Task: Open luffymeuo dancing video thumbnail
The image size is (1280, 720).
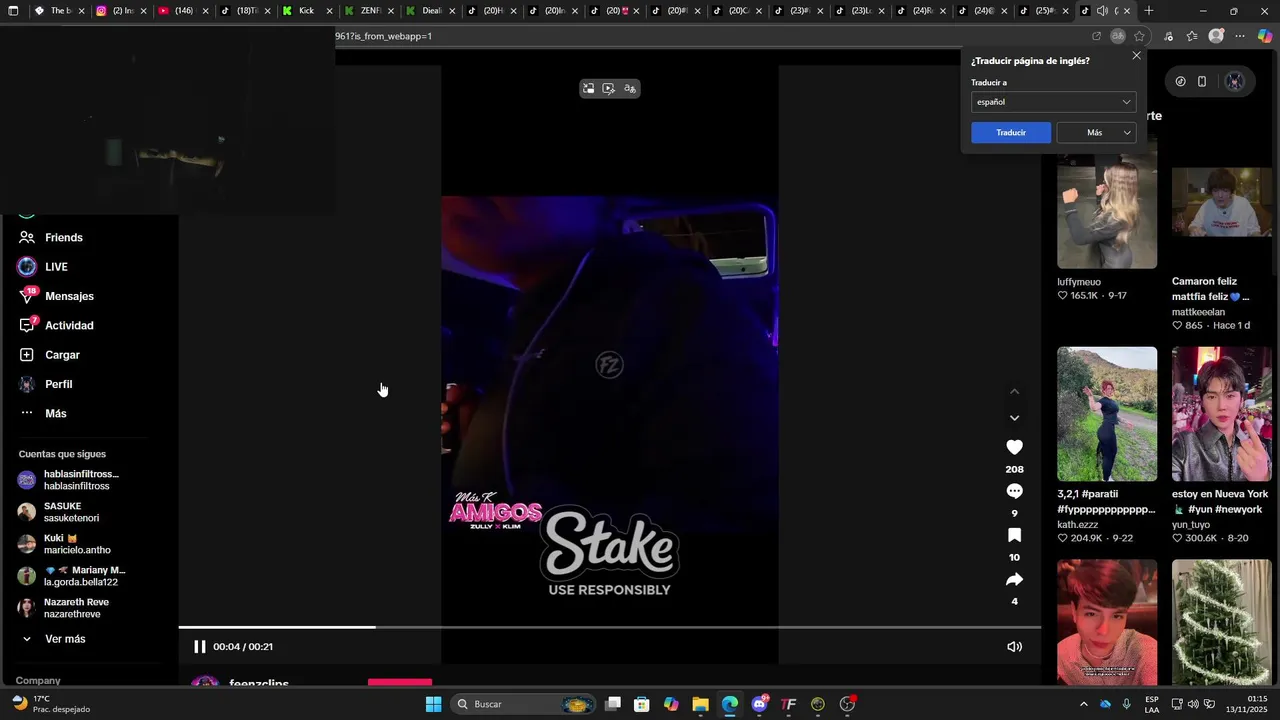Action: [x=1107, y=203]
